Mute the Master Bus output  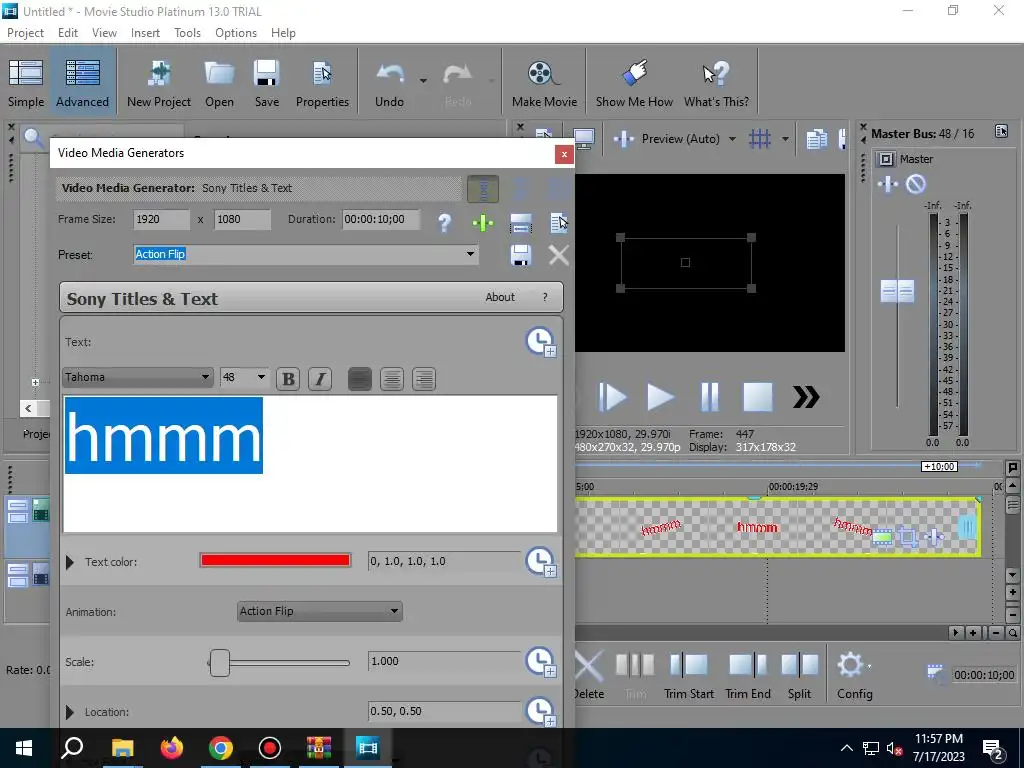click(x=916, y=184)
